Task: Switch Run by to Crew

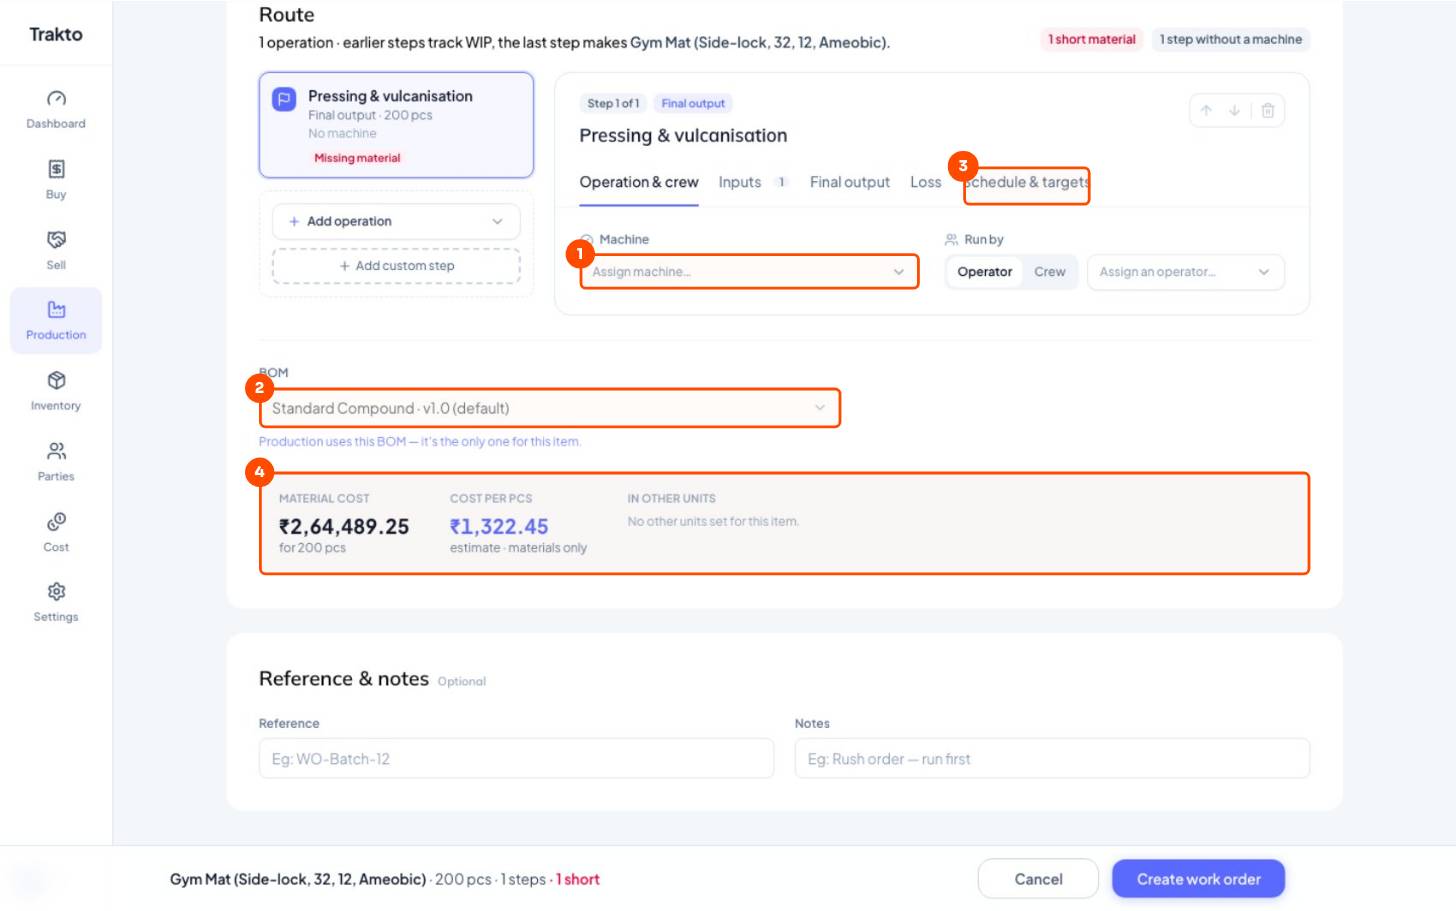Action: tap(1049, 272)
